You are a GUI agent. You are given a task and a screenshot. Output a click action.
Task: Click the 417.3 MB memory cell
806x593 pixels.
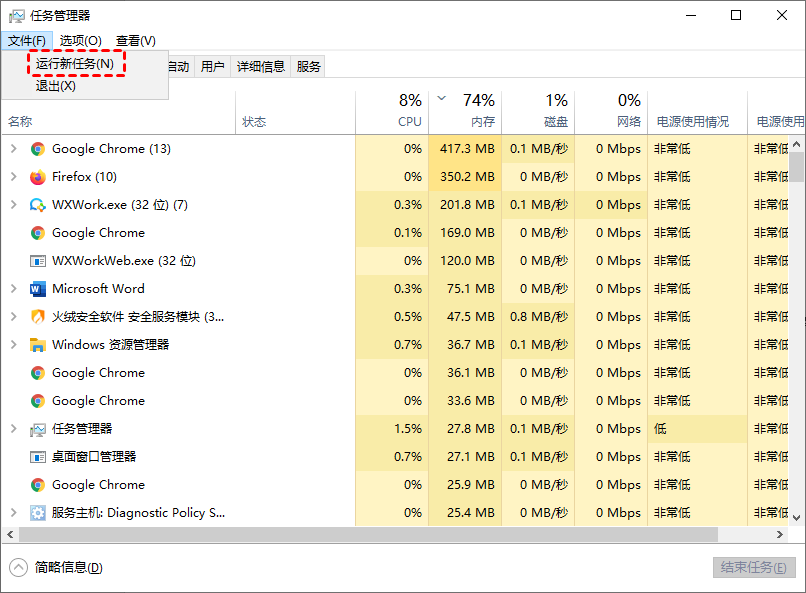(465, 149)
